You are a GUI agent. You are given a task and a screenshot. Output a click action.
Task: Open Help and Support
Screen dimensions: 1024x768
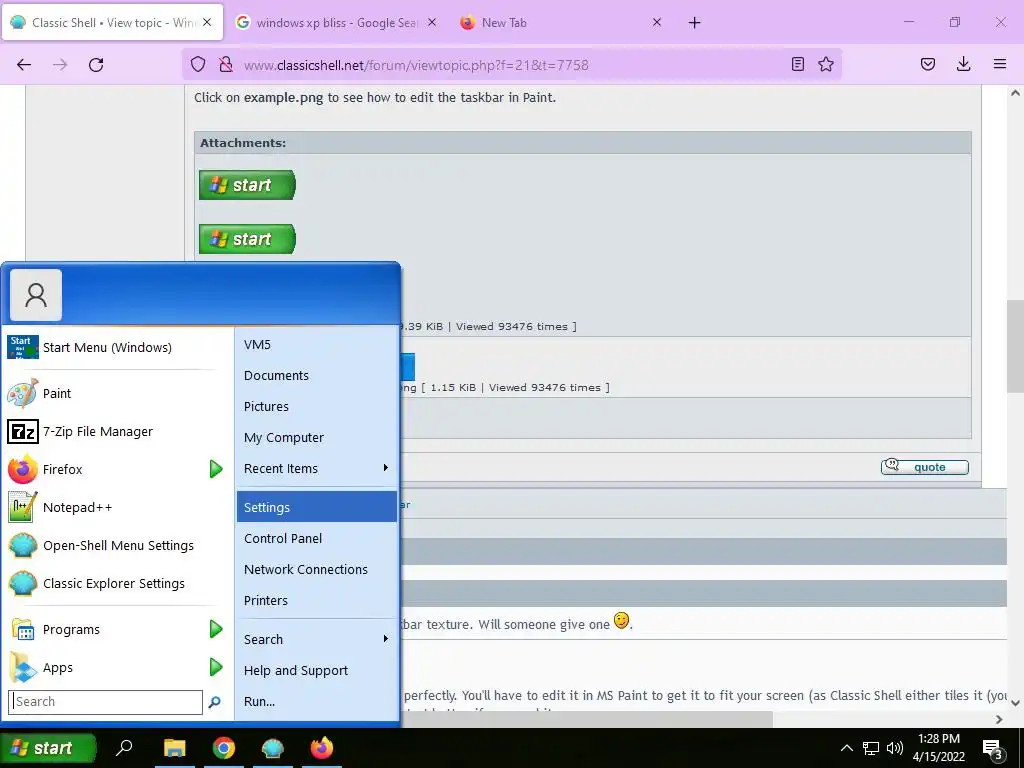tap(317, 671)
